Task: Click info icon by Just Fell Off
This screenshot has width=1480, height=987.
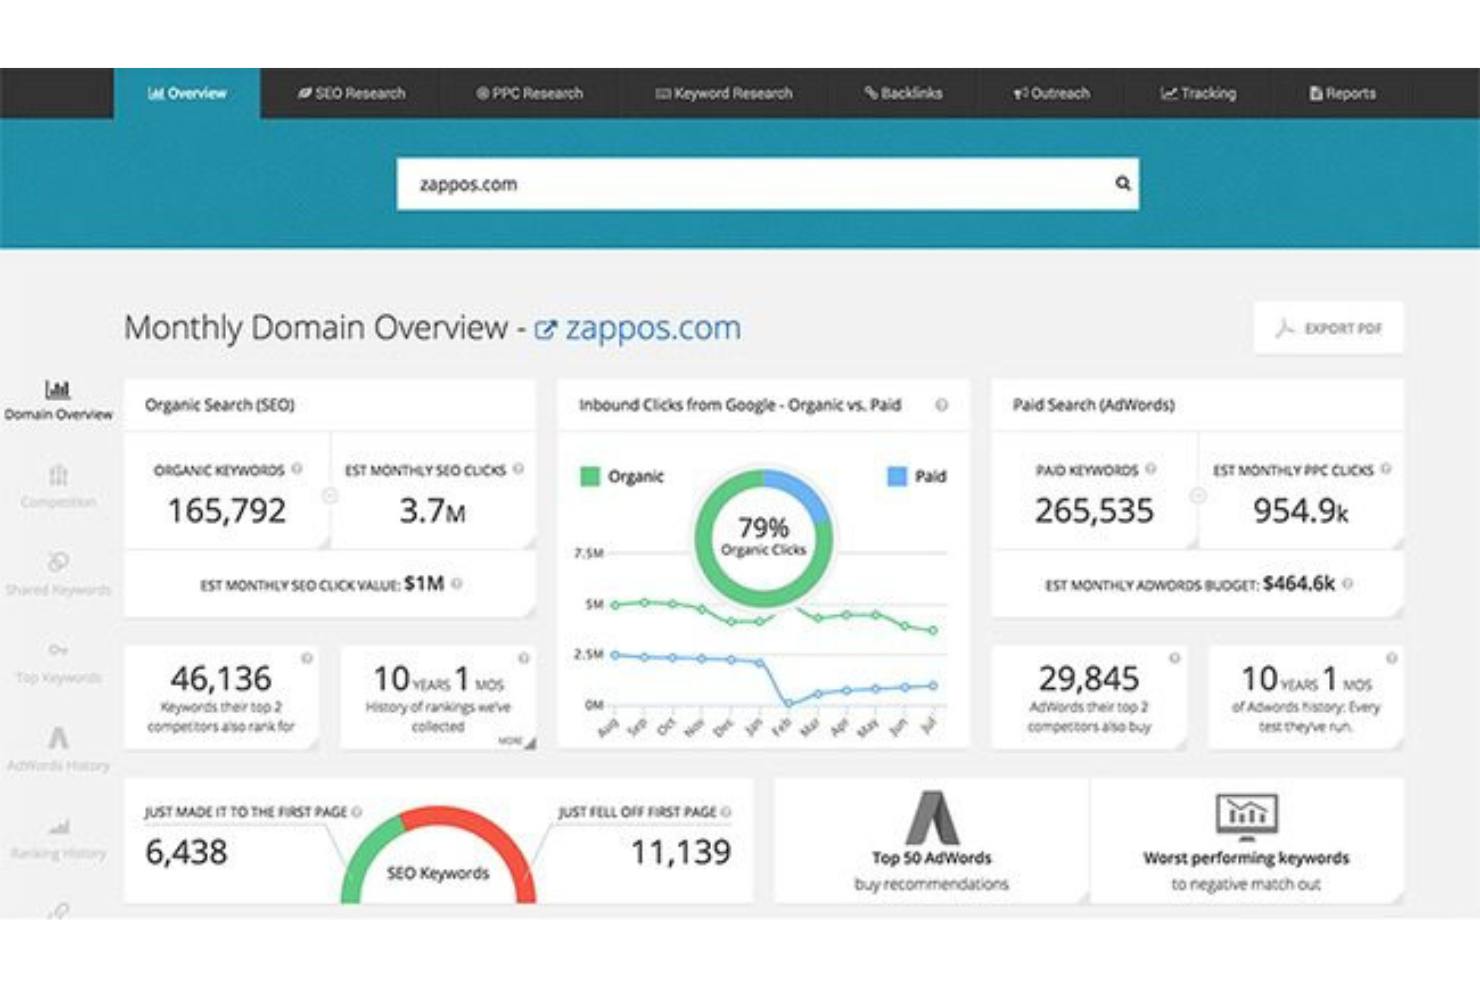Action: [726, 812]
